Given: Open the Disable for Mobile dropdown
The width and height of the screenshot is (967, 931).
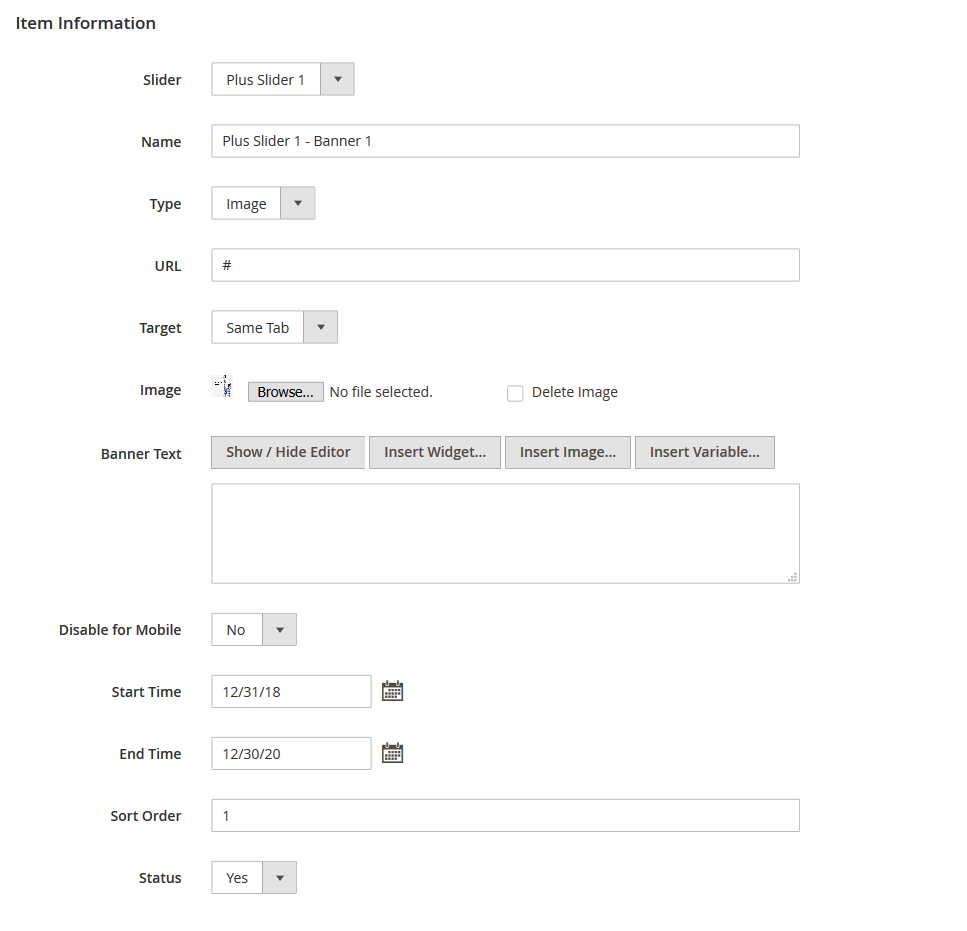Looking at the screenshot, I should 254,629.
